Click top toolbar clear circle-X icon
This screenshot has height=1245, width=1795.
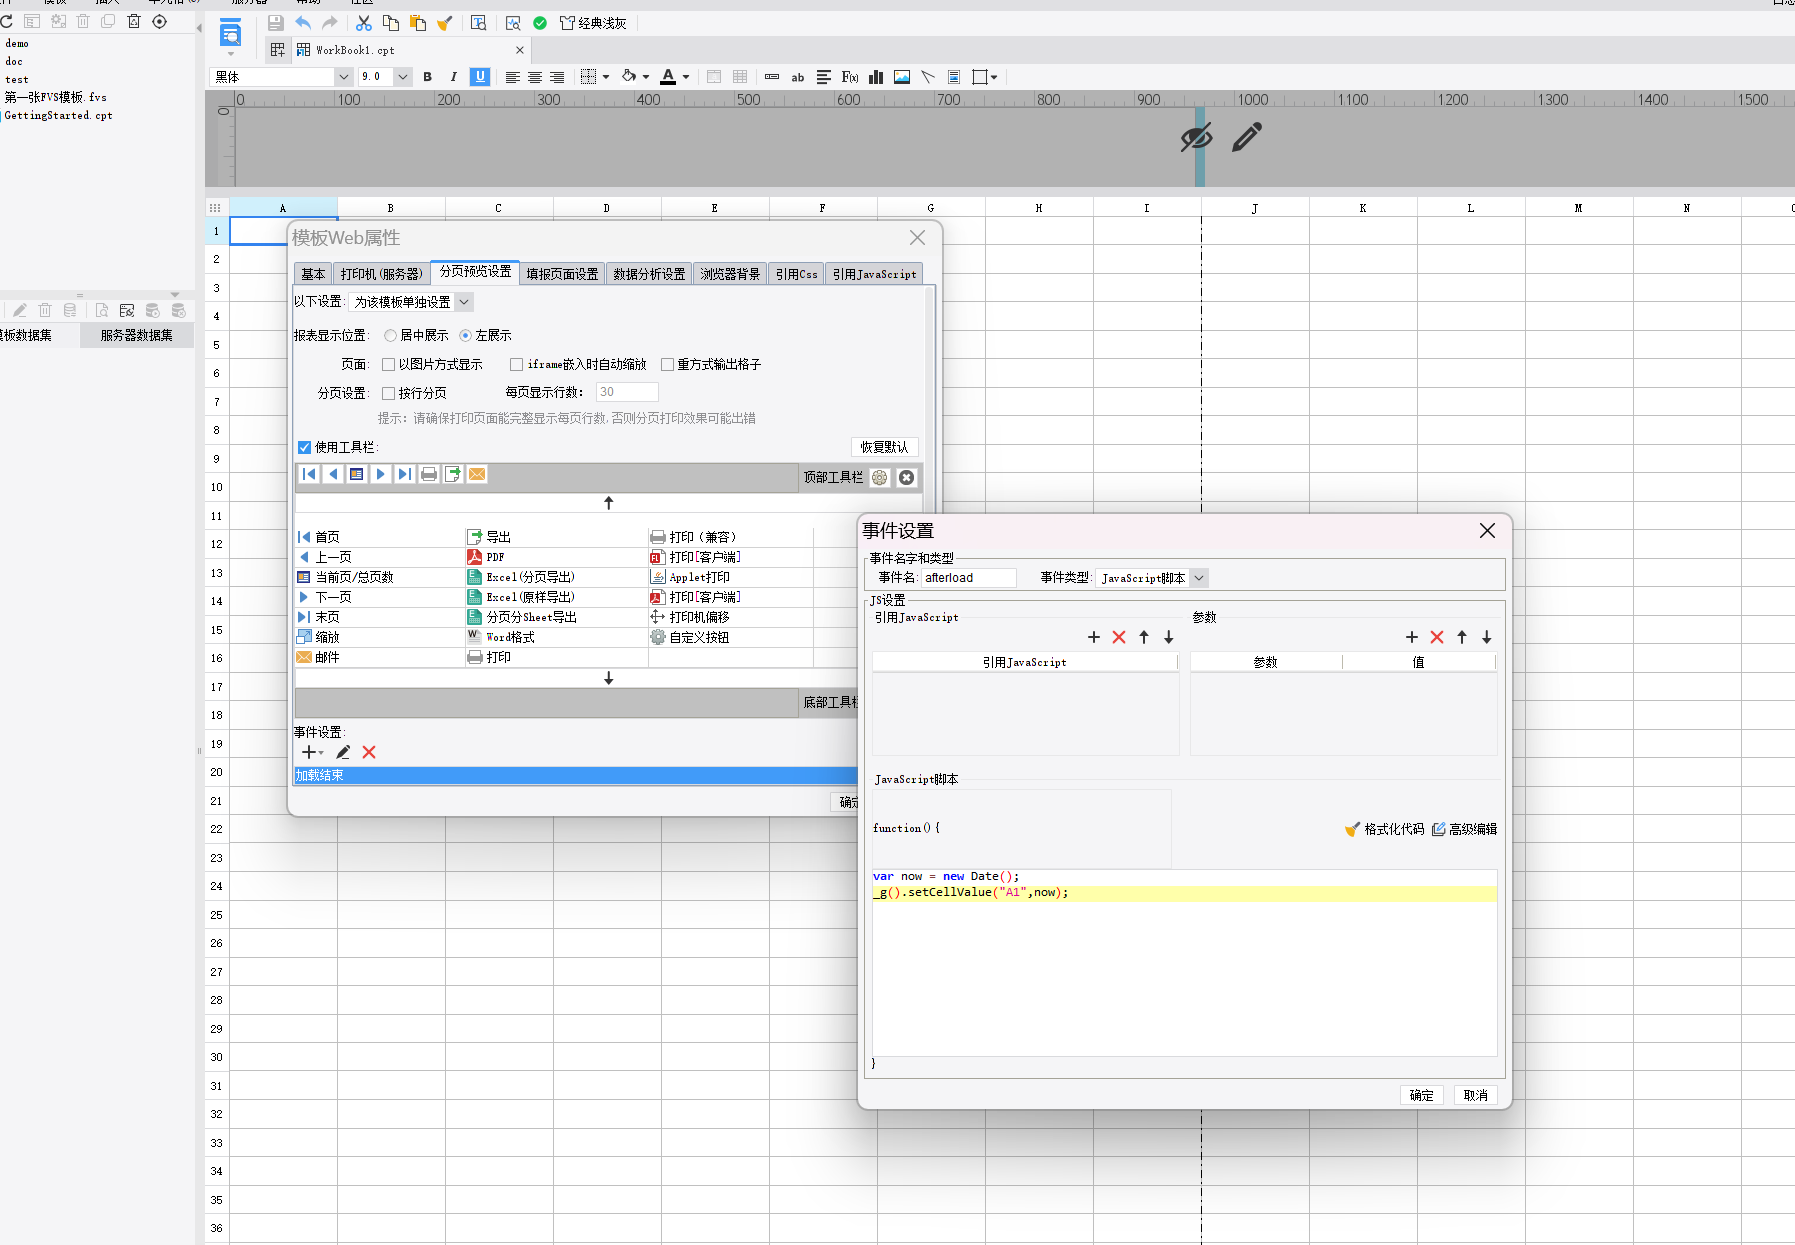click(x=906, y=478)
